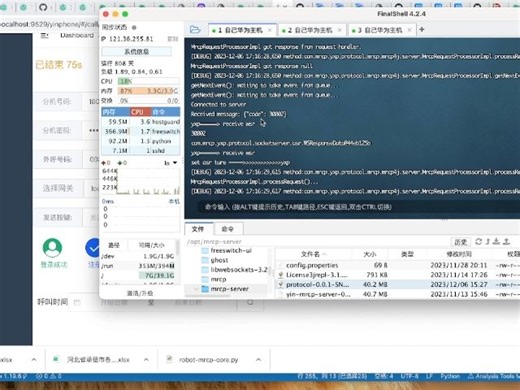520x390 pixels.
Task: Click the 呼叫时间 start date field in the browser
Action: (x=114, y=302)
